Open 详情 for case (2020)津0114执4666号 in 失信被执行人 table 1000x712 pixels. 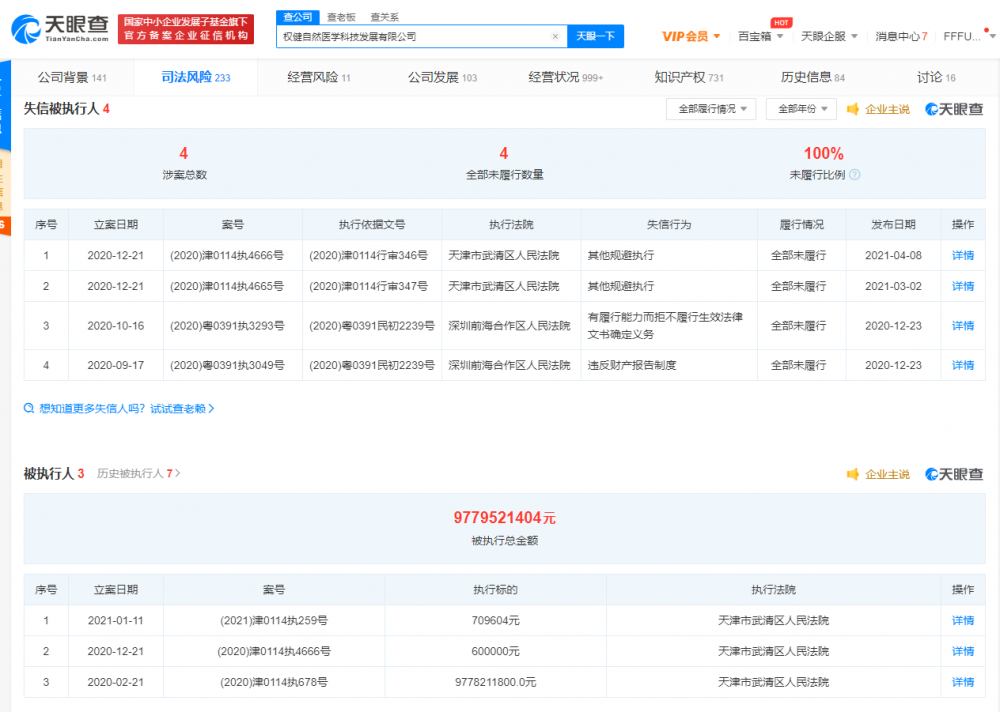pyautogui.click(x=962, y=255)
